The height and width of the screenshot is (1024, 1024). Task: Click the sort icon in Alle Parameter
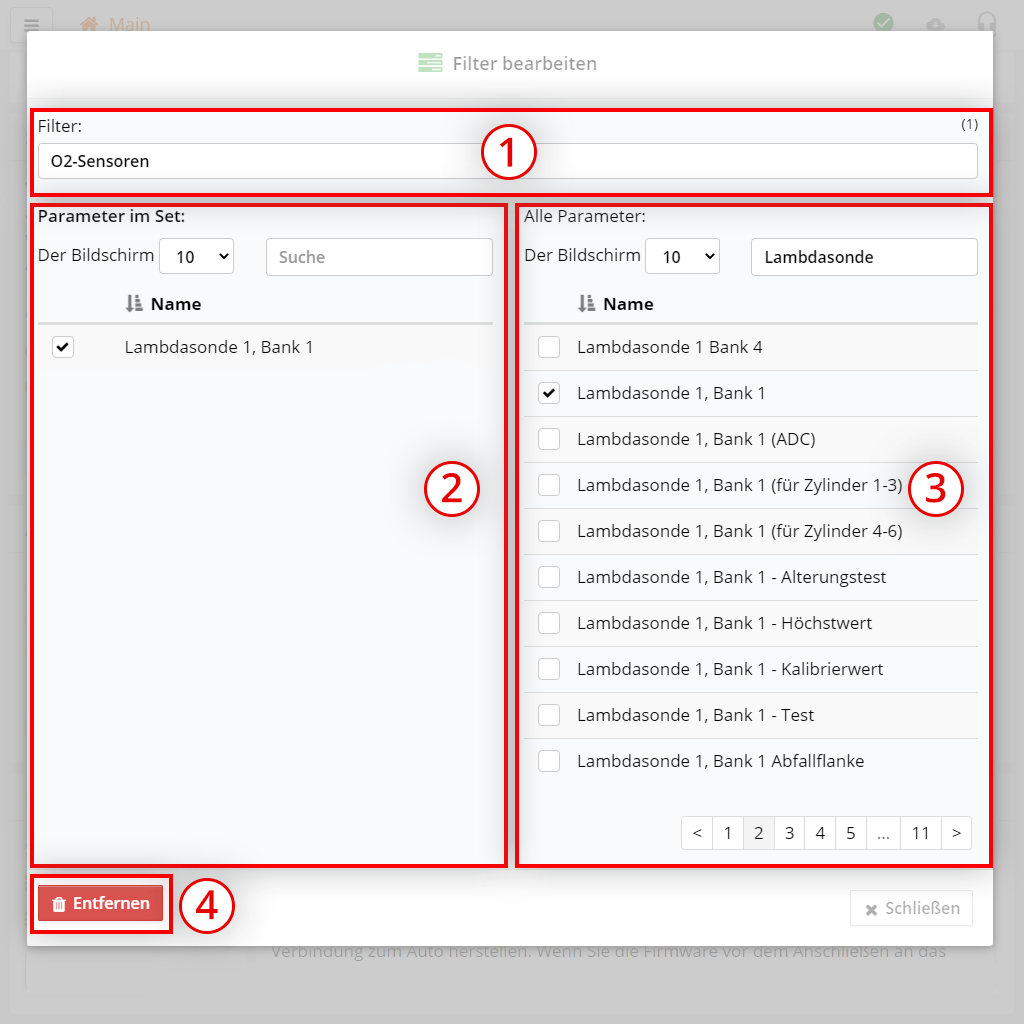[x=587, y=304]
